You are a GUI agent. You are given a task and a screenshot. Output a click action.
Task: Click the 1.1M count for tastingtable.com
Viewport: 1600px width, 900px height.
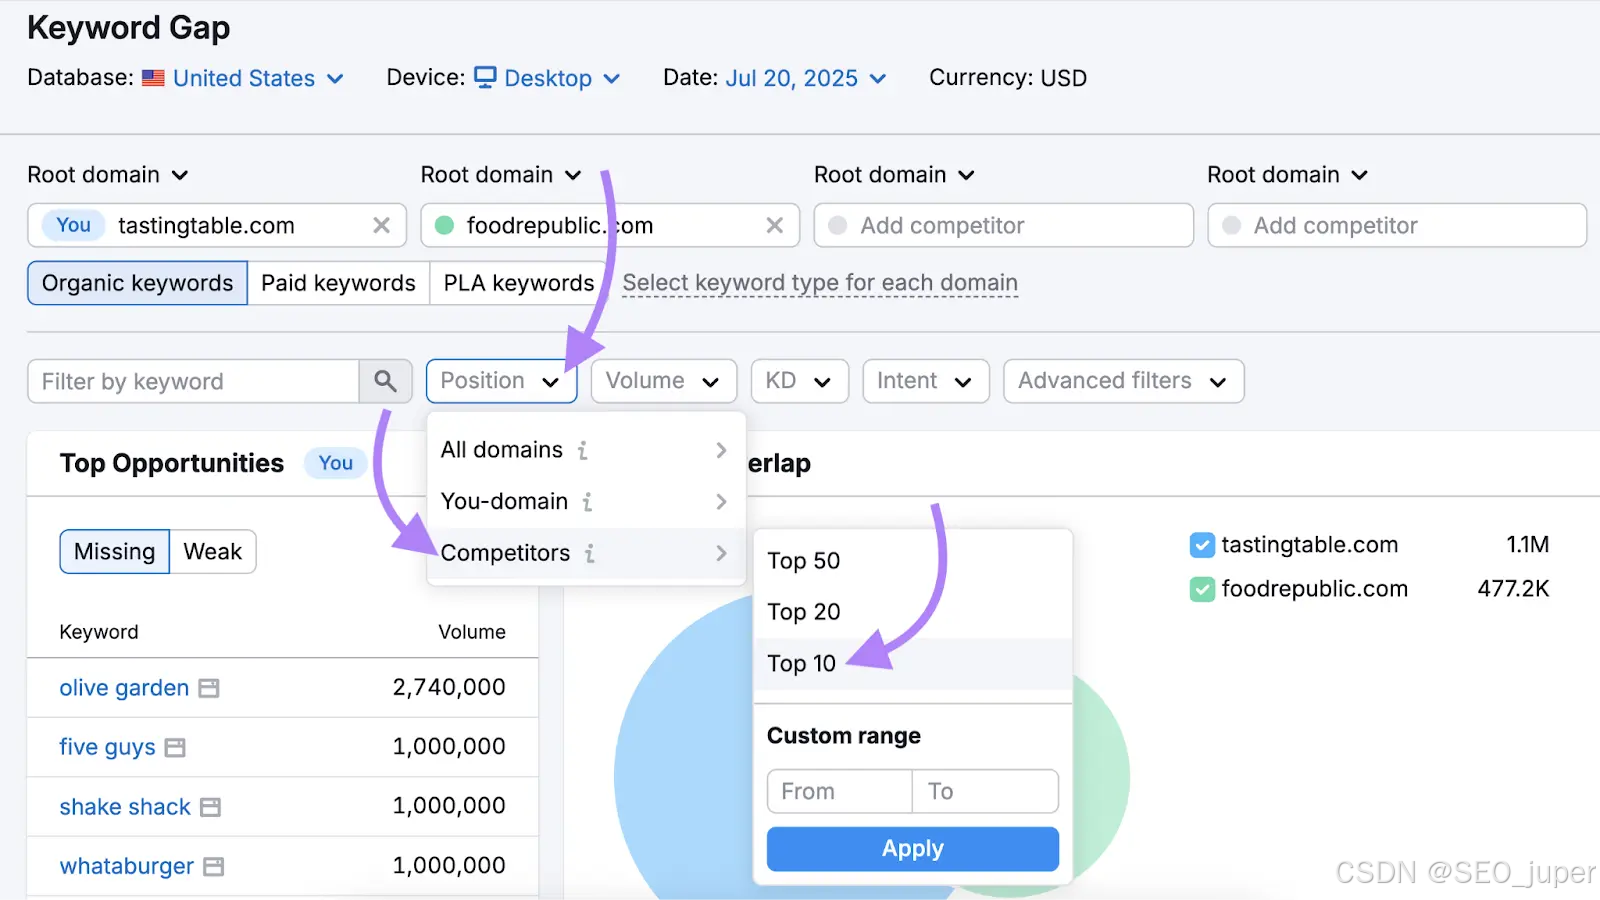(x=1528, y=545)
